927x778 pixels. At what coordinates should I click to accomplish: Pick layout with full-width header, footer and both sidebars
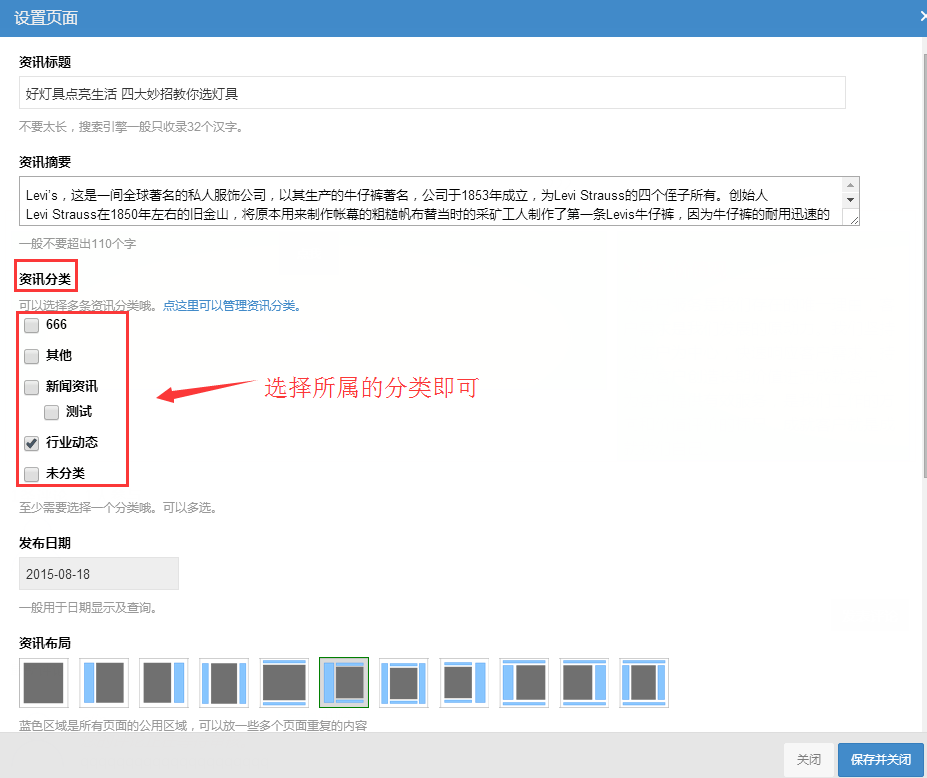(x=644, y=682)
